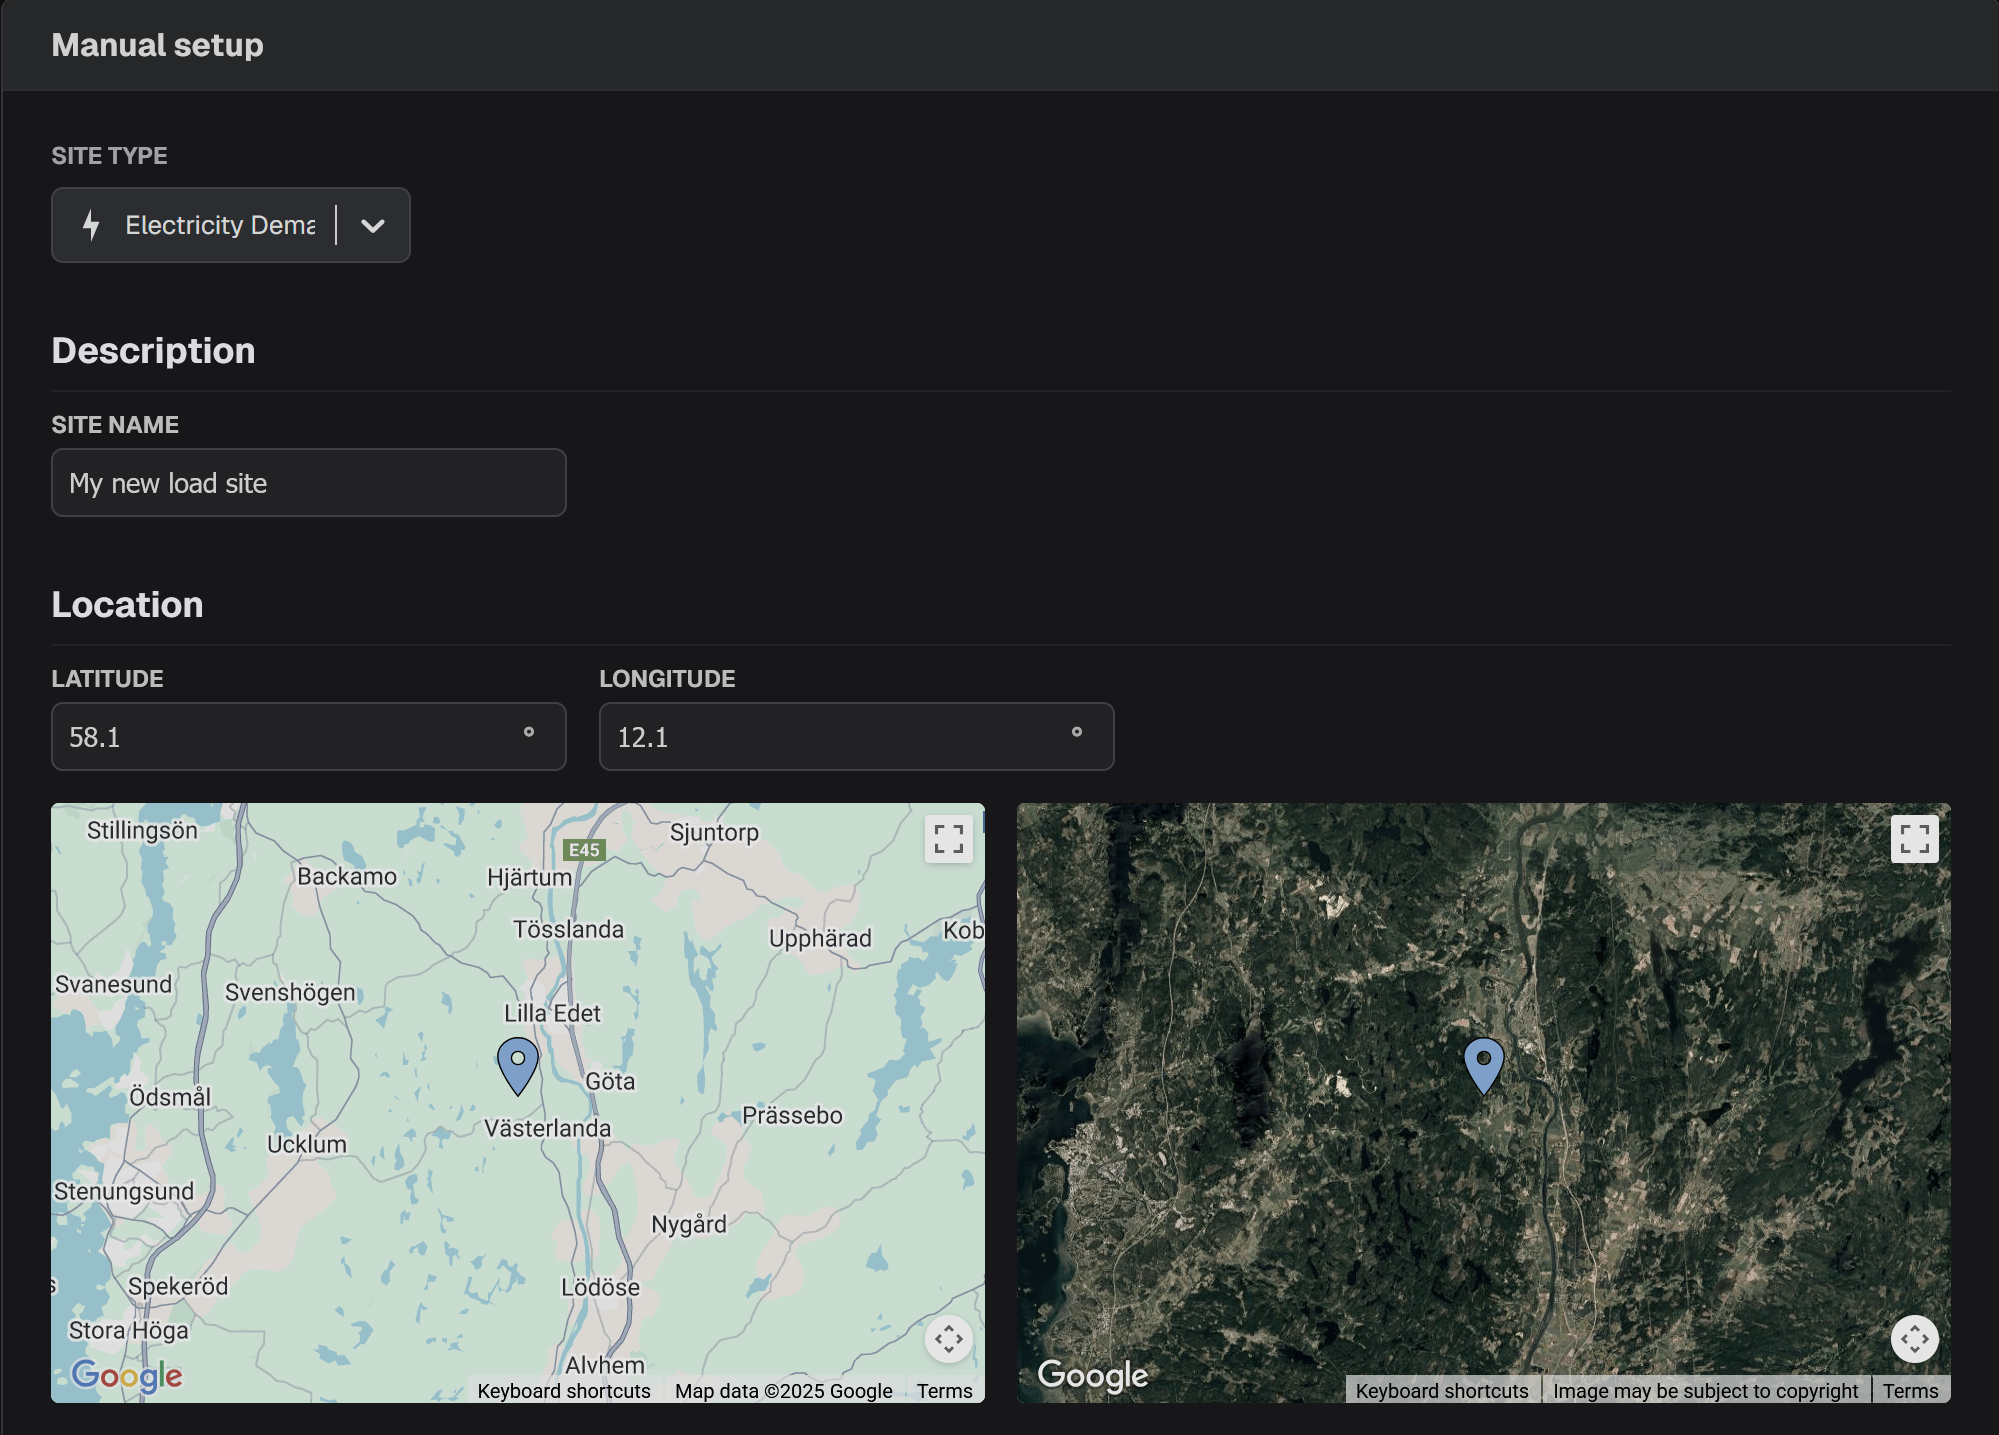Open Keyboard shortcuts on the satellite map

click(1441, 1391)
